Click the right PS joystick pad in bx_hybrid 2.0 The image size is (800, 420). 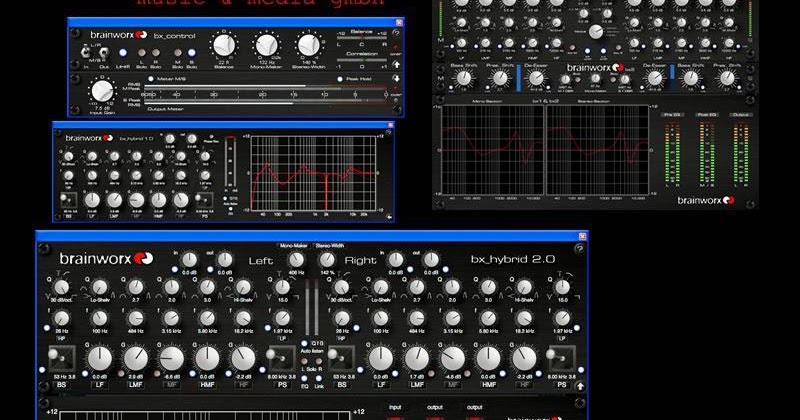[x=562, y=359]
